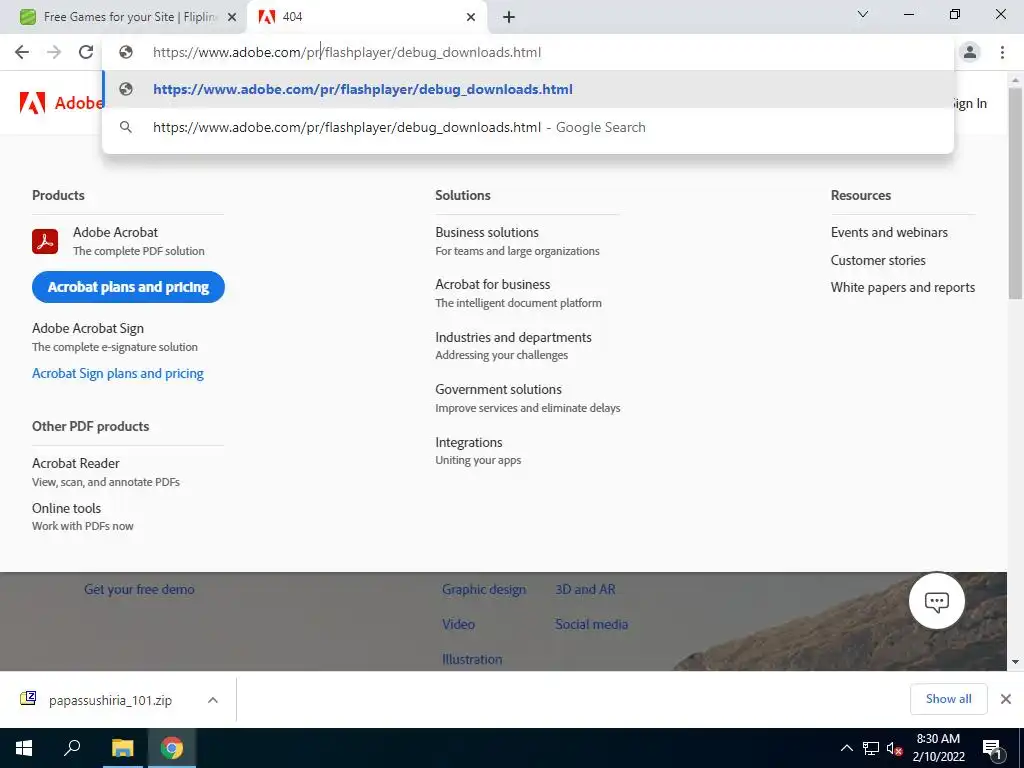Viewport: 1024px width, 768px height.
Task: Open White papers and reports link
Action: point(903,287)
